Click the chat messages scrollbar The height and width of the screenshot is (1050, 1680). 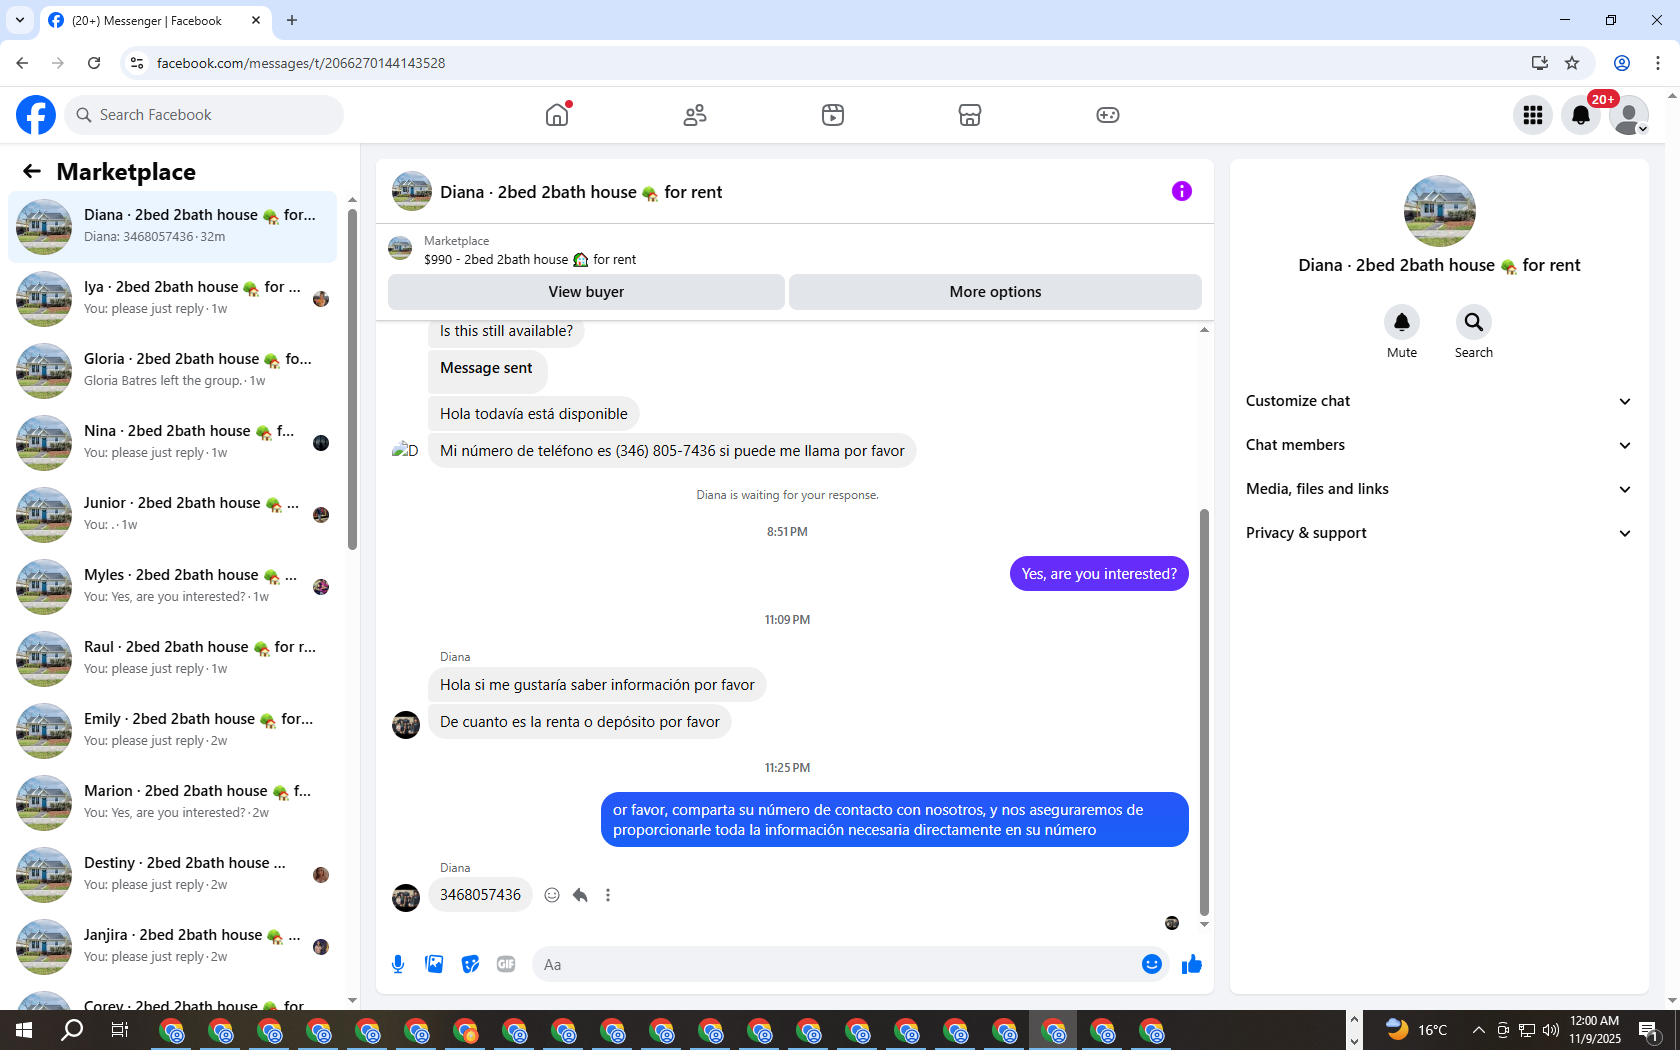point(1204,712)
